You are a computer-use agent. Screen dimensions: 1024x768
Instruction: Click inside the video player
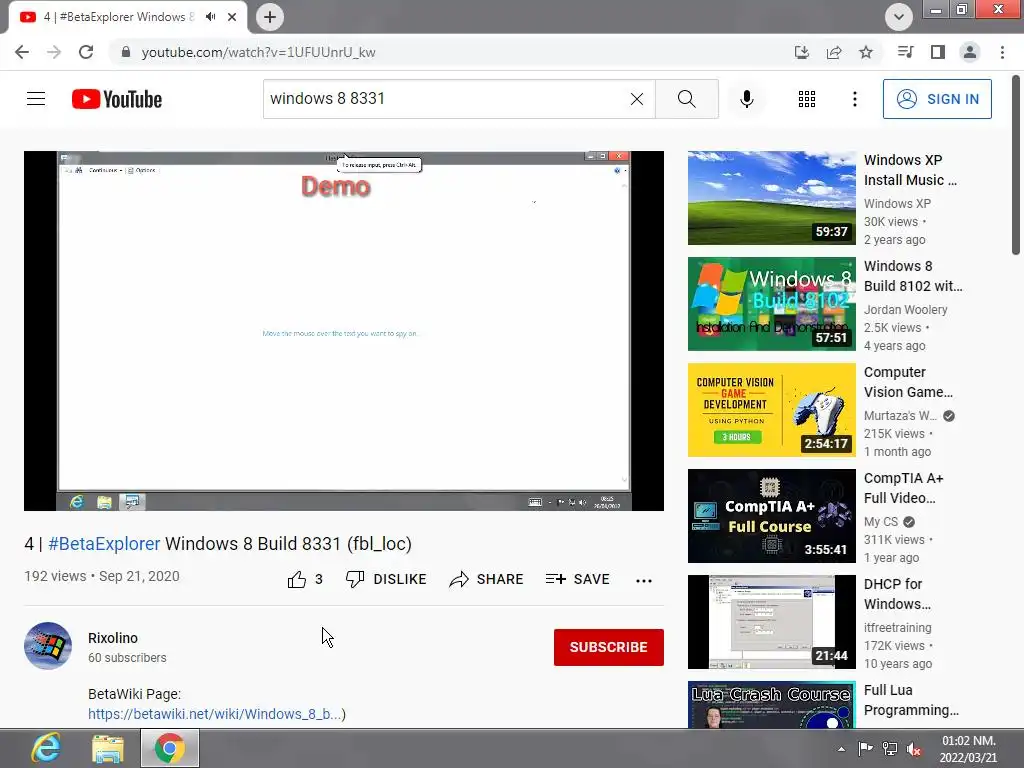344,330
